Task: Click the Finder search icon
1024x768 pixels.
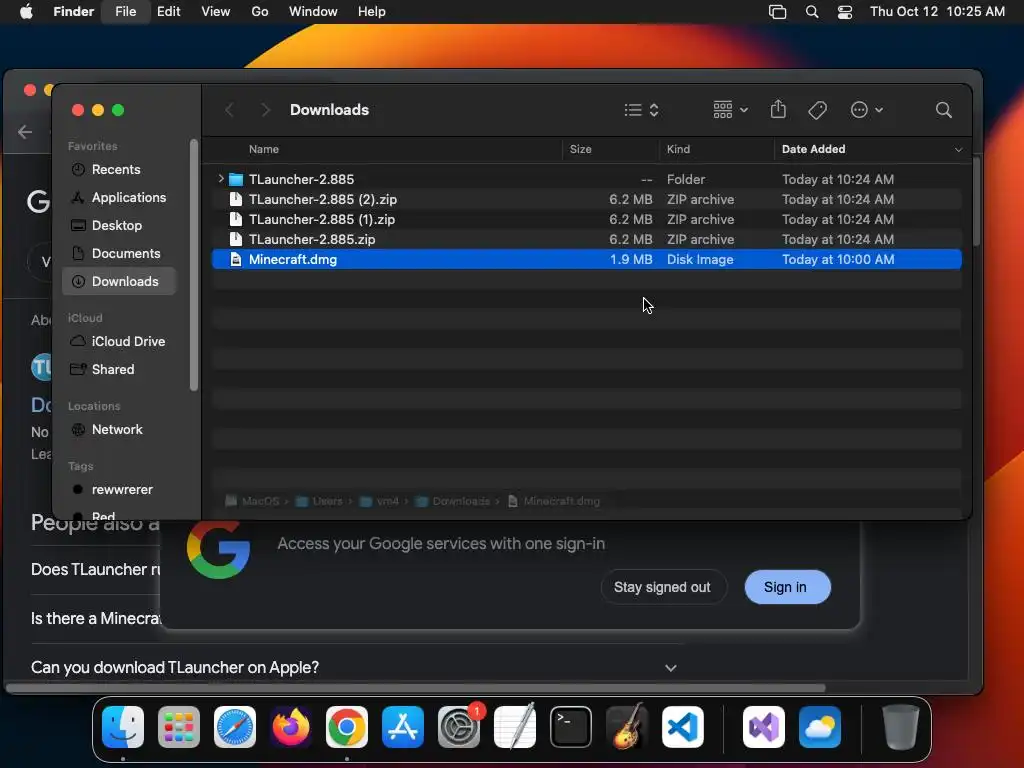Action: pos(944,110)
